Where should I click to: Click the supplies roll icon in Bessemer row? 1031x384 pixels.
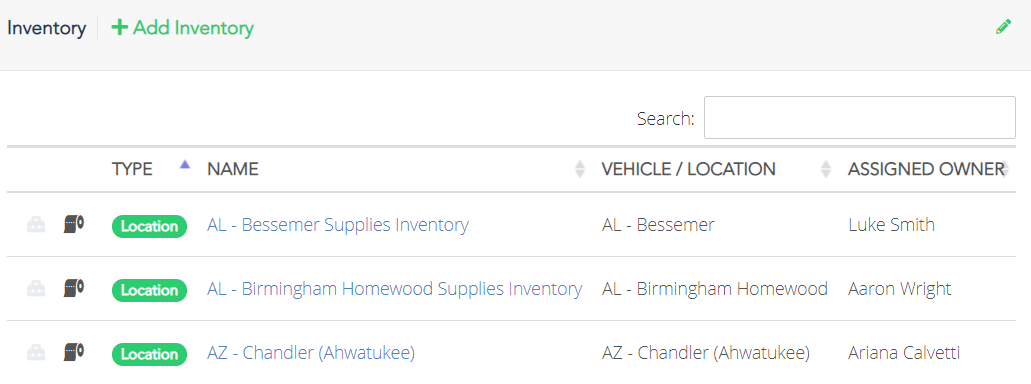[74, 225]
